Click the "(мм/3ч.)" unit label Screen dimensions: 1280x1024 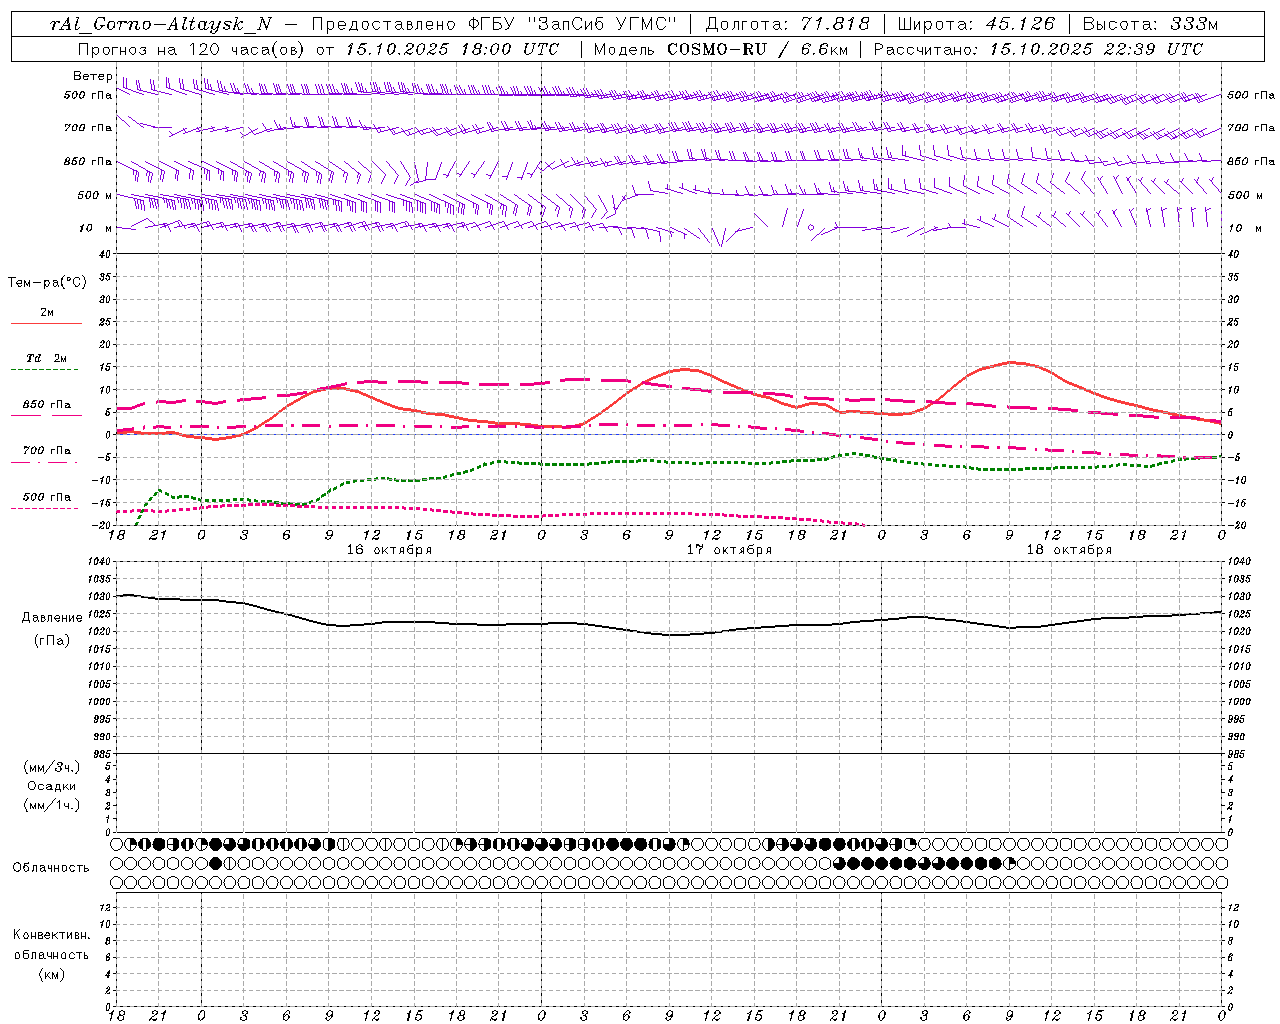pos(52,767)
